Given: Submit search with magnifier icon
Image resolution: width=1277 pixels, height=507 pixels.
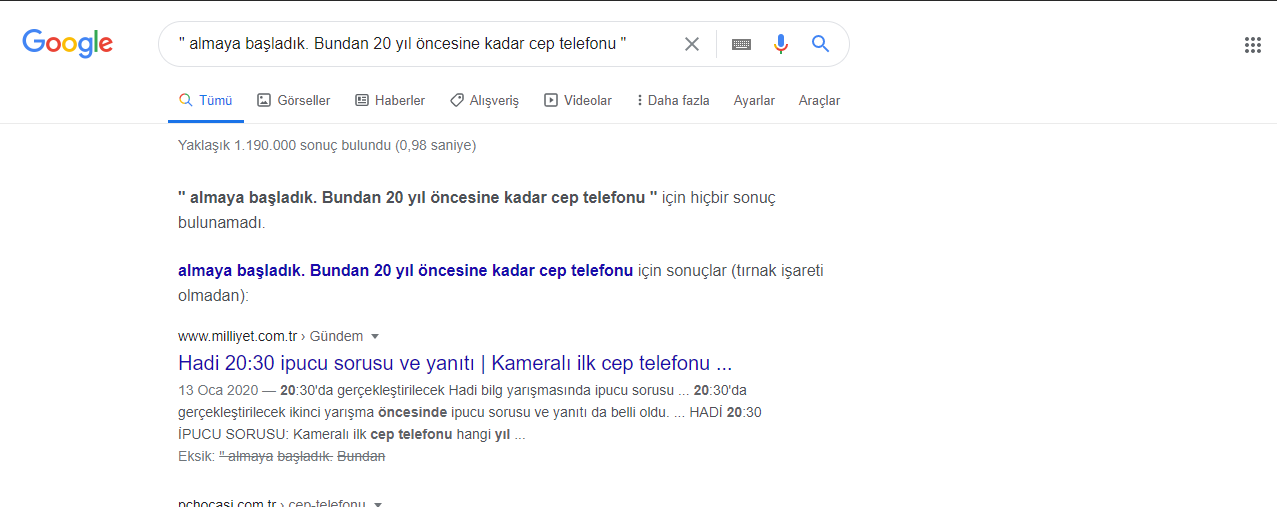Looking at the screenshot, I should coord(821,44).
